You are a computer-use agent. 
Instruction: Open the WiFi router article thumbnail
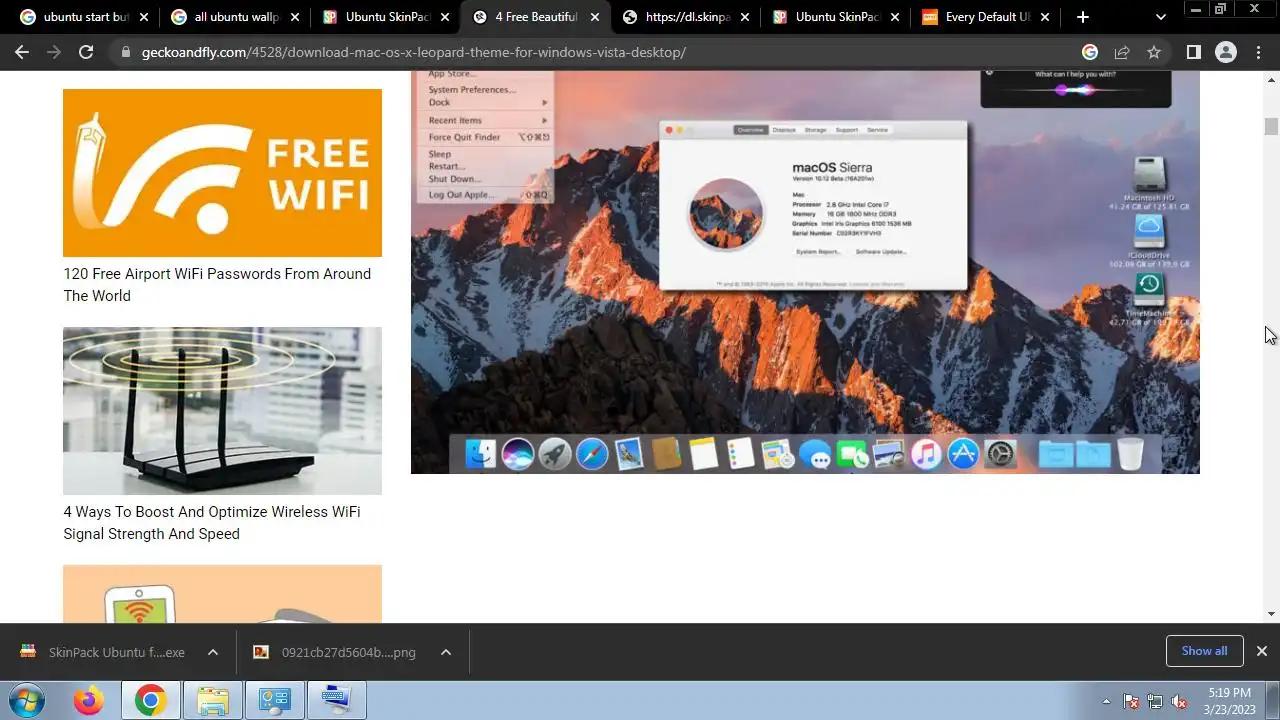[222, 411]
